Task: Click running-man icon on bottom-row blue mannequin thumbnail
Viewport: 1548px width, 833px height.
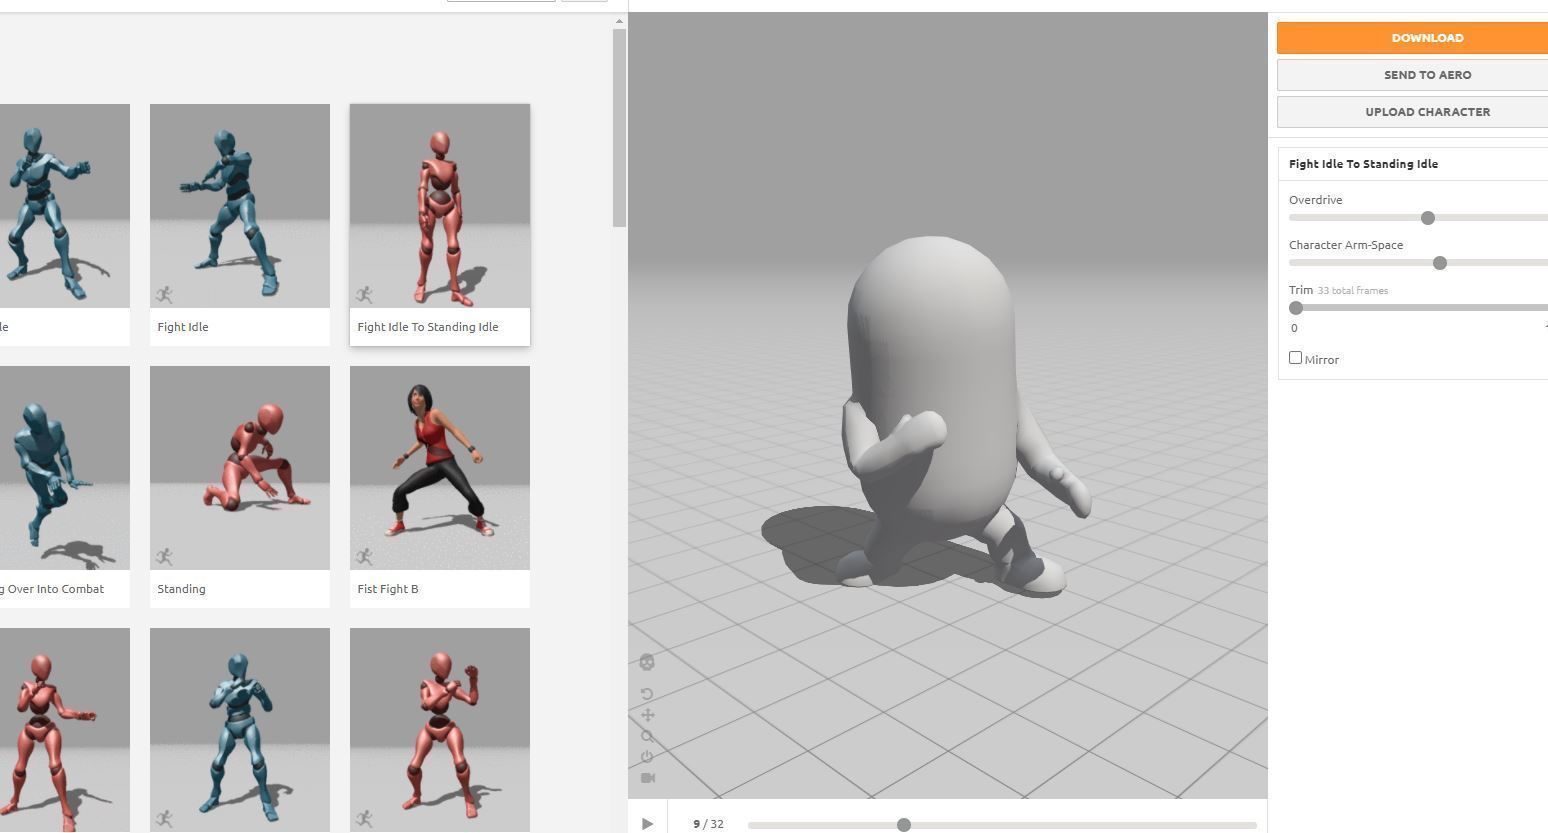Action: [x=165, y=818]
